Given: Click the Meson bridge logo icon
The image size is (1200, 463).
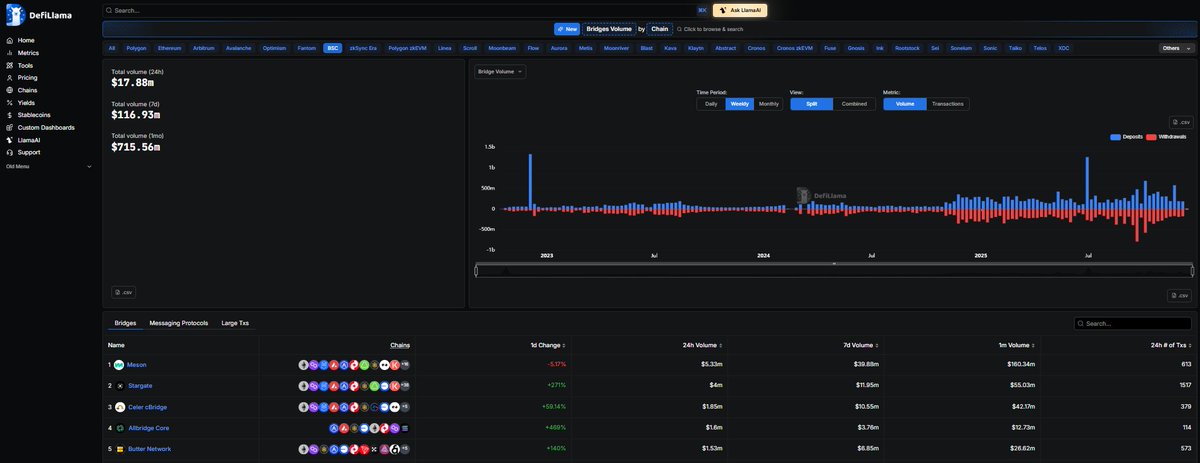Looking at the screenshot, I should 119,364.
